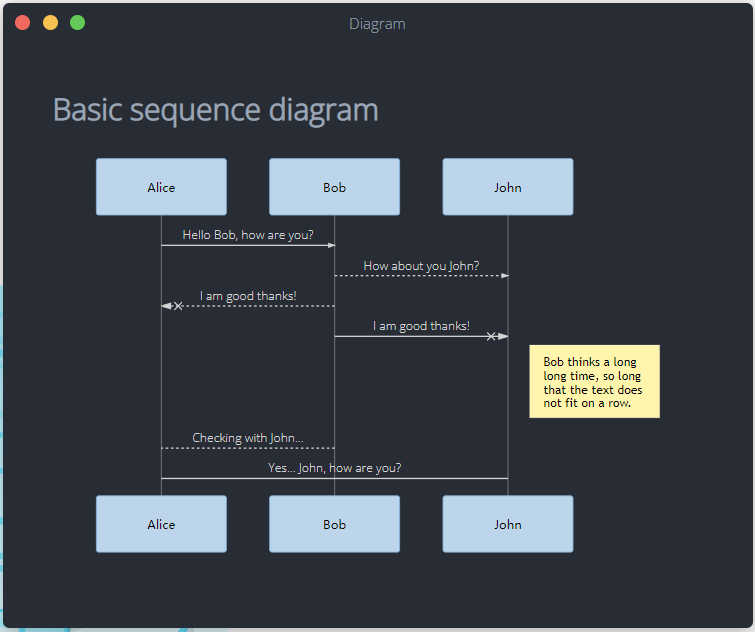This screenshot has height=632, width=755.
Task: Click the red close window button
Action: point(23,23)
